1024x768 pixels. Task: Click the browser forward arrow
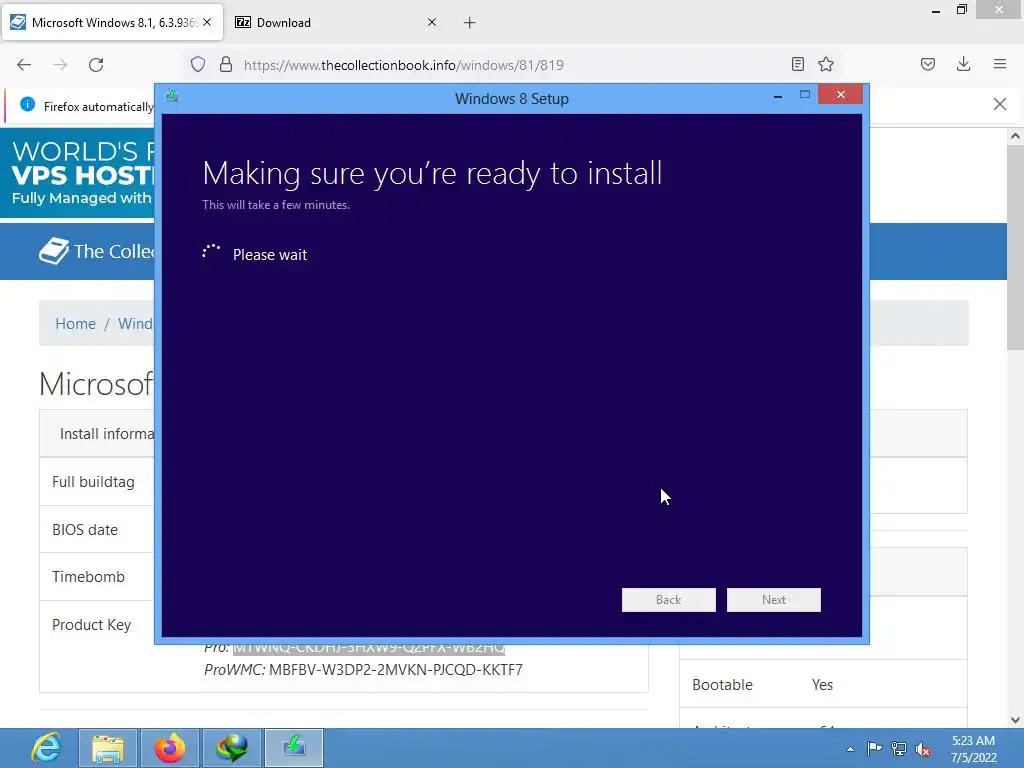[60, 65]
